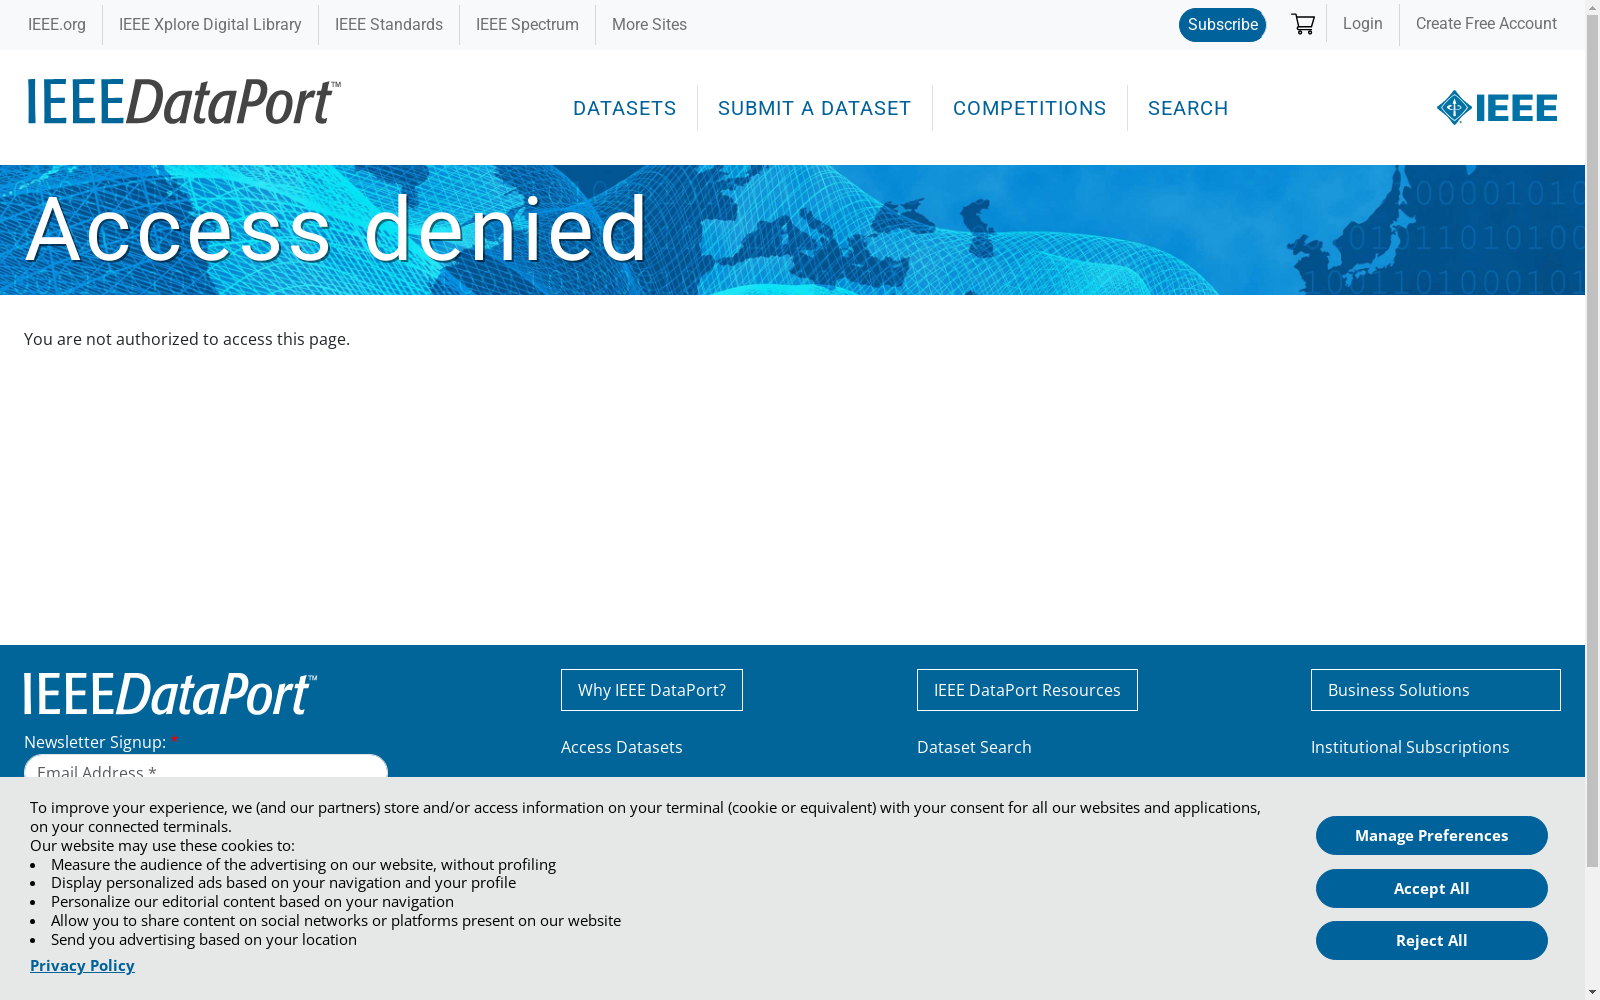Click the IEEE DataPort Resources button
Screen dimensions: 1600x1000
1027,690
